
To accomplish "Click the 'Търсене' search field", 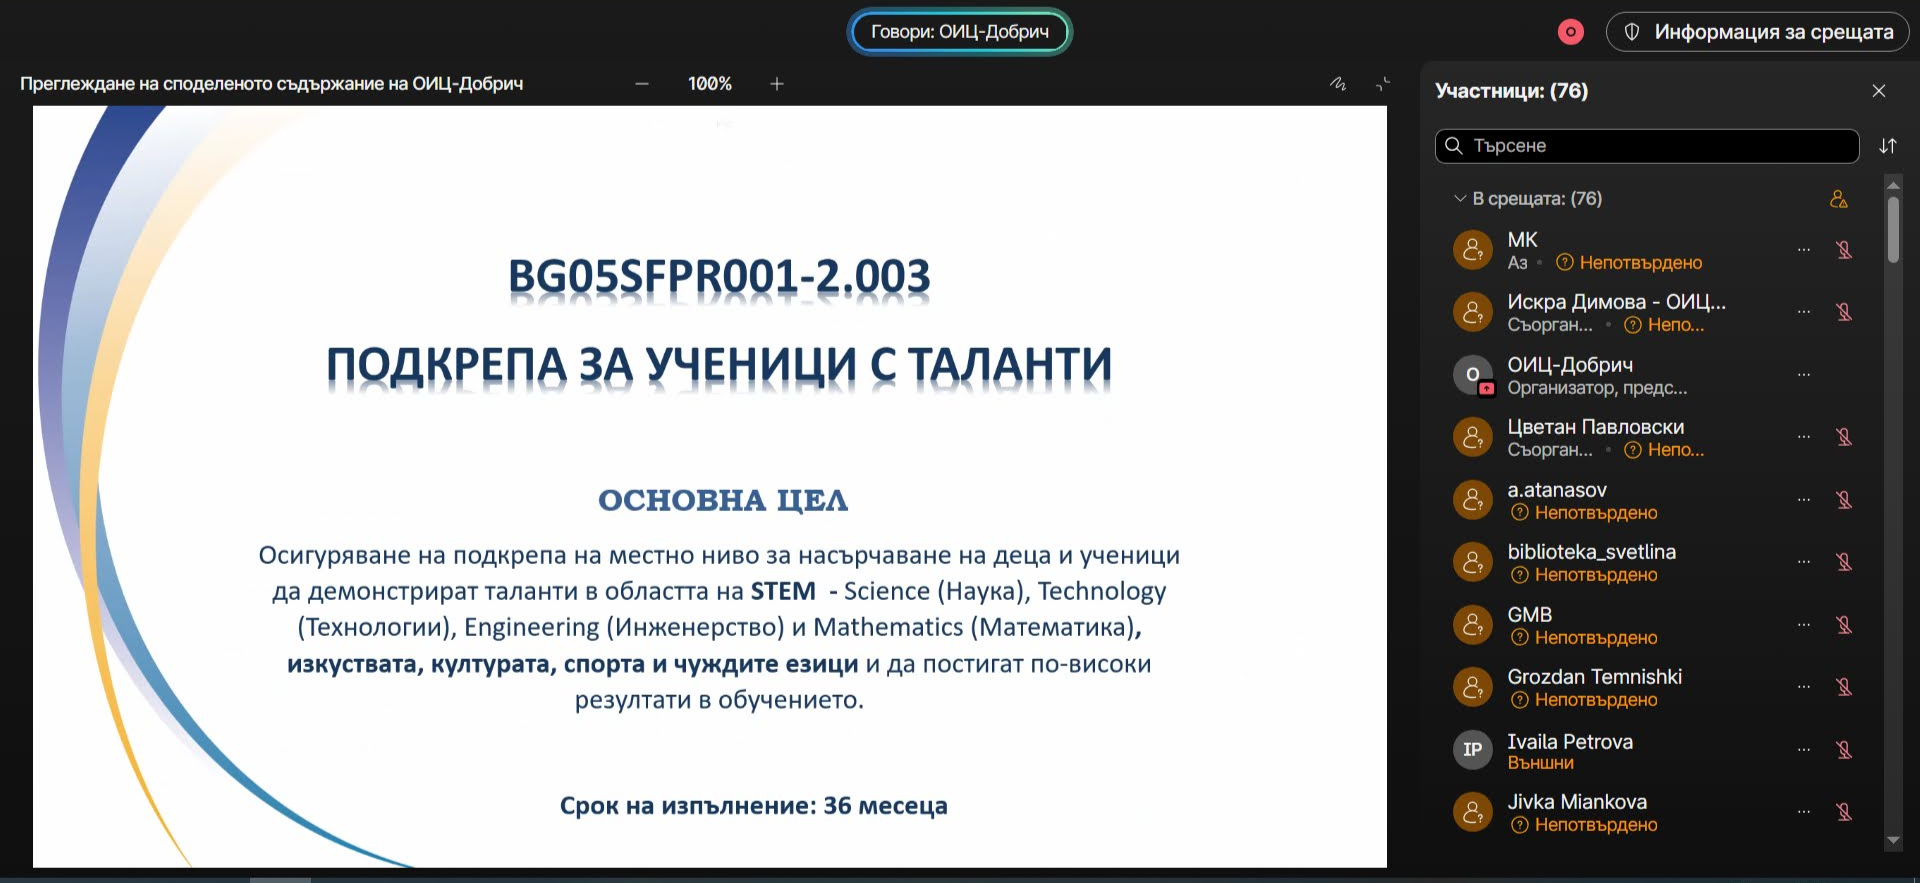I will click(x=1650, y=146).
